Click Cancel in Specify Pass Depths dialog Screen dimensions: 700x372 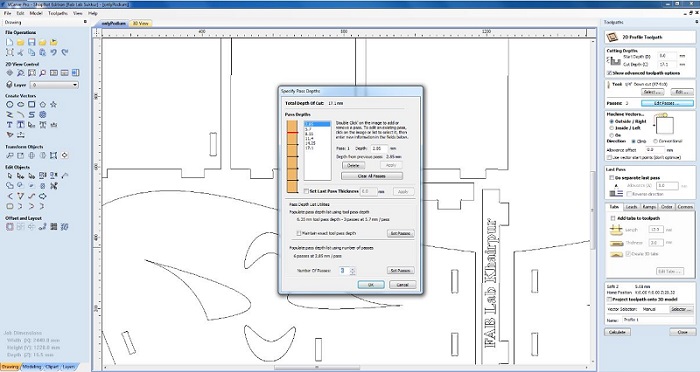tap(402, 284)
